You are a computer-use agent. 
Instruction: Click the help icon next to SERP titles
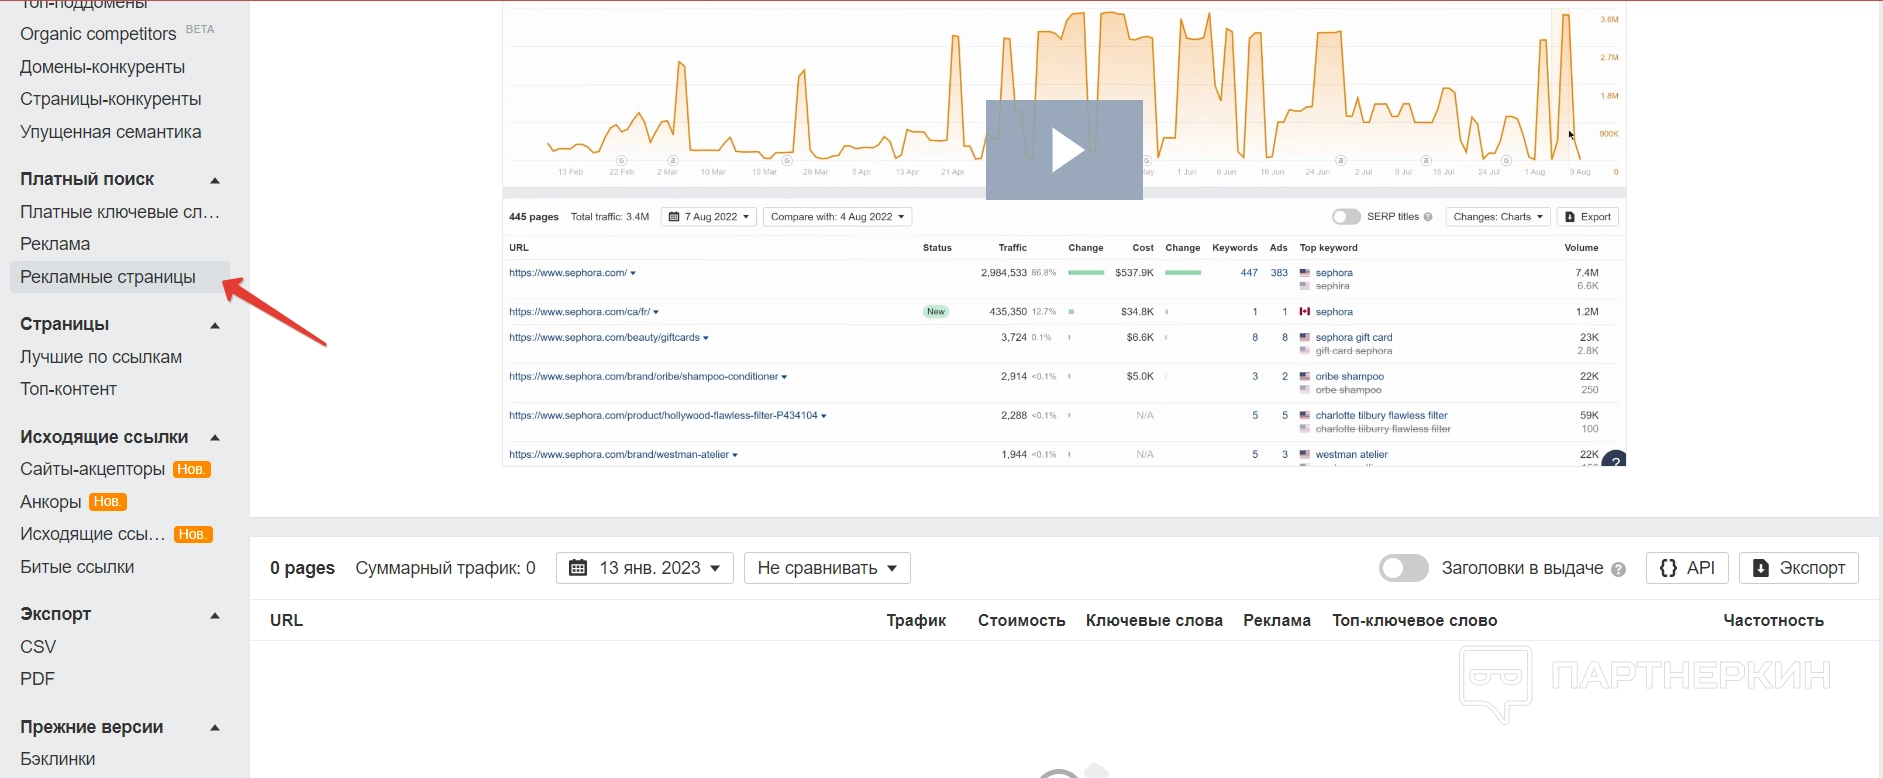[x=1428, y=217]
